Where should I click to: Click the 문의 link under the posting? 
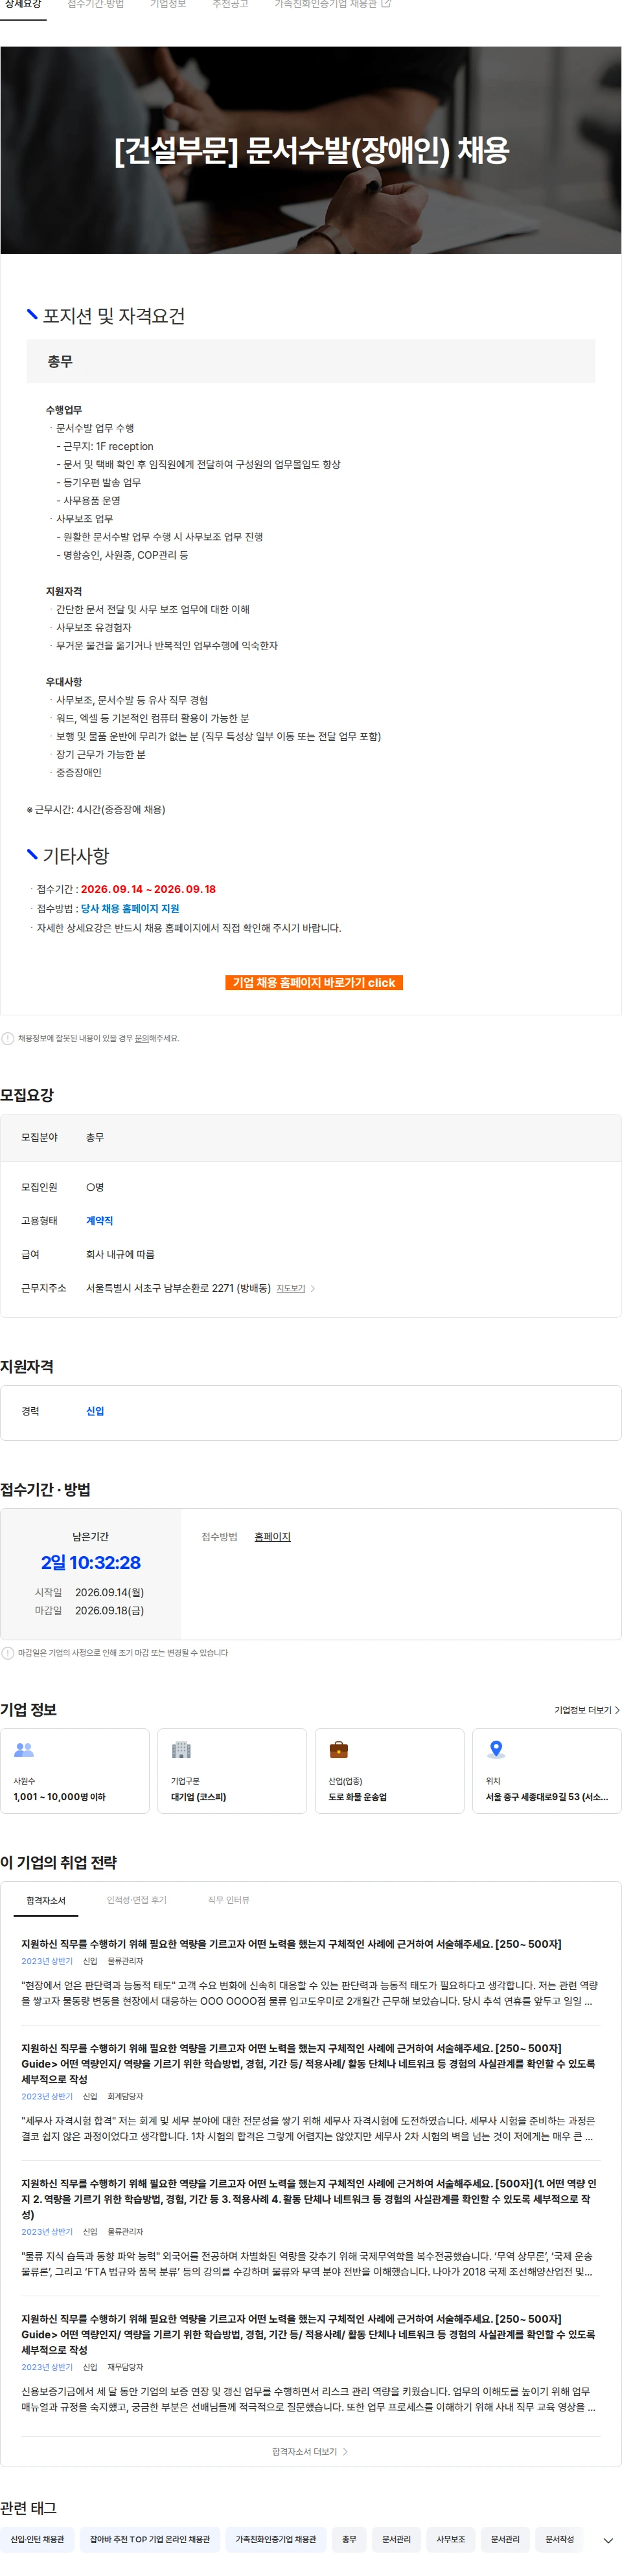142,1038
